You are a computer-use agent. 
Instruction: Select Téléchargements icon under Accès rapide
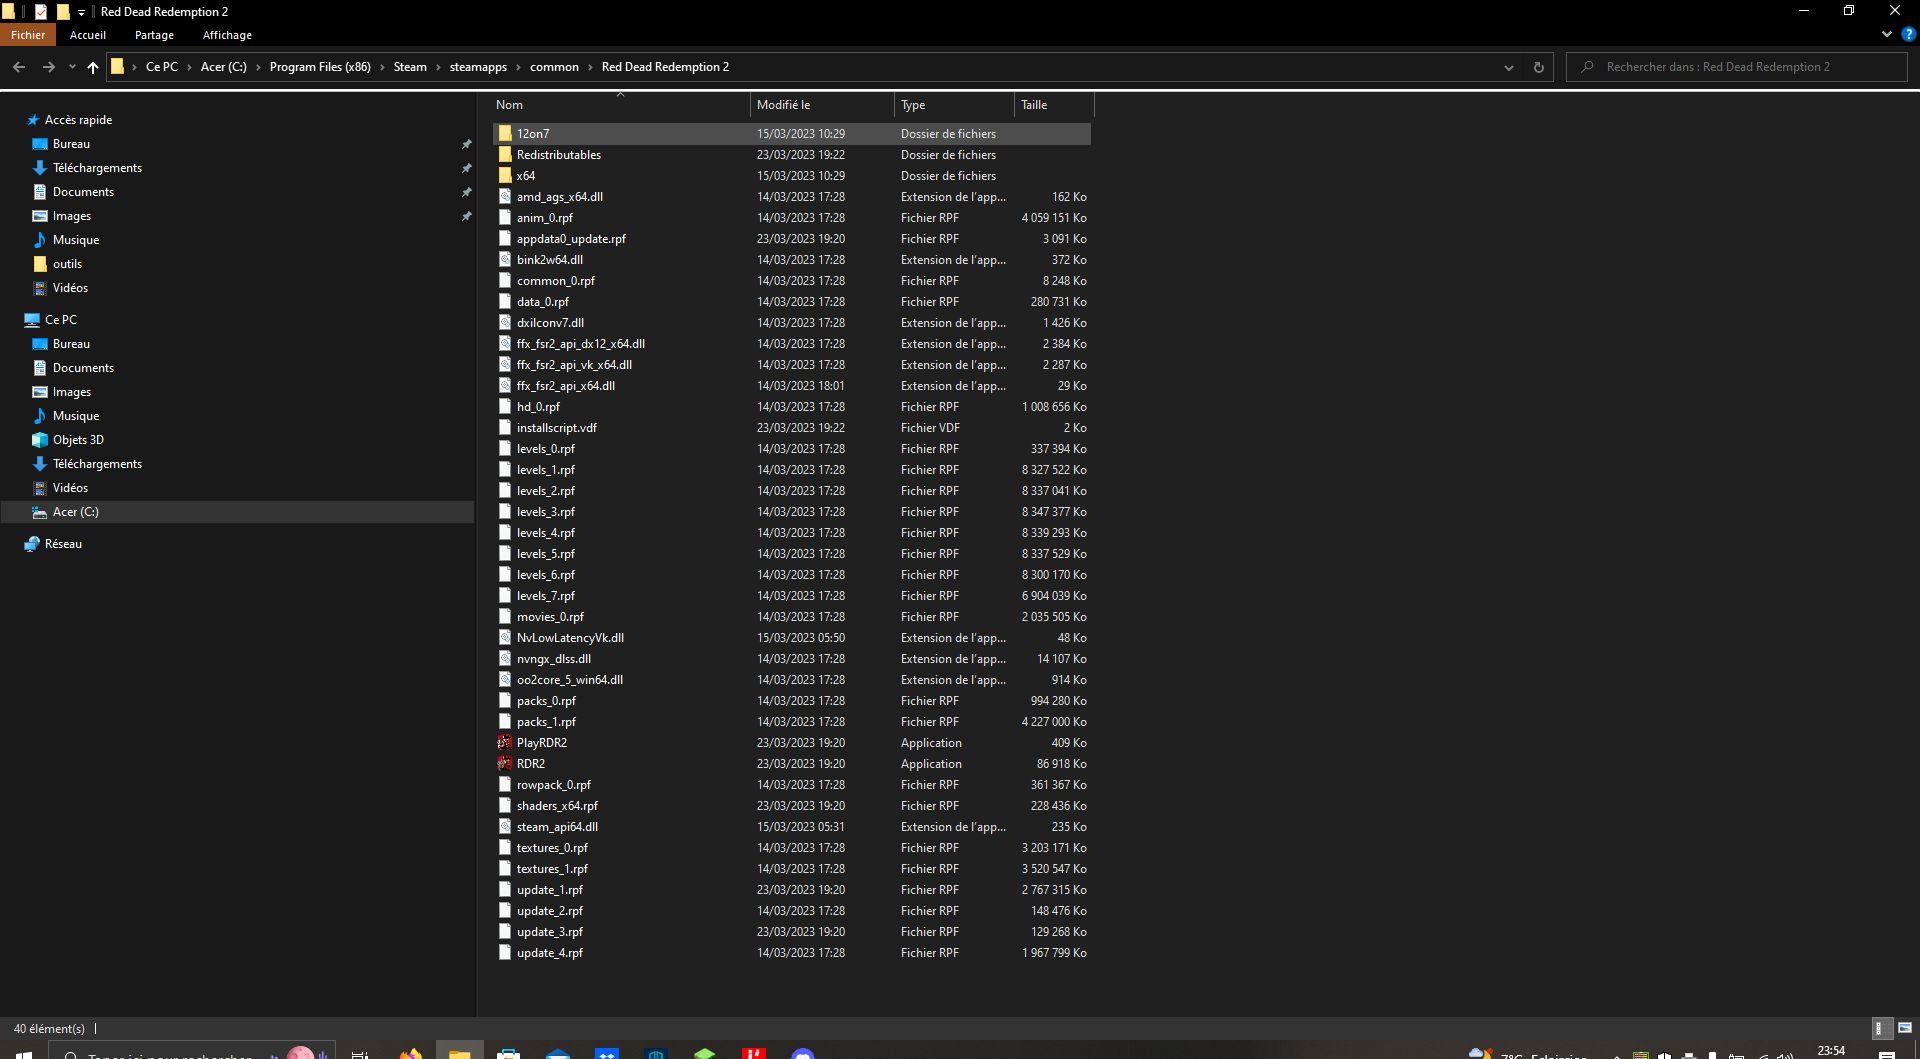40,168
